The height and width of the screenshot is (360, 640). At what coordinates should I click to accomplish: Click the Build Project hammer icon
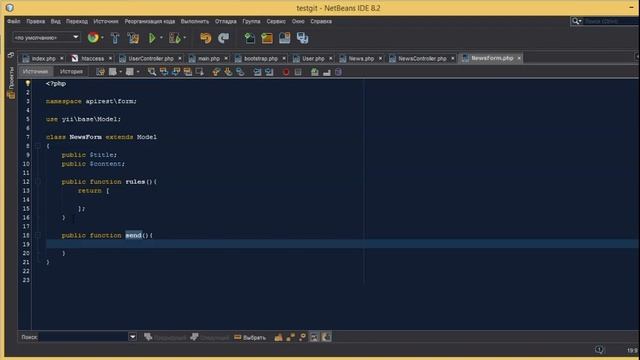point(115,38)
